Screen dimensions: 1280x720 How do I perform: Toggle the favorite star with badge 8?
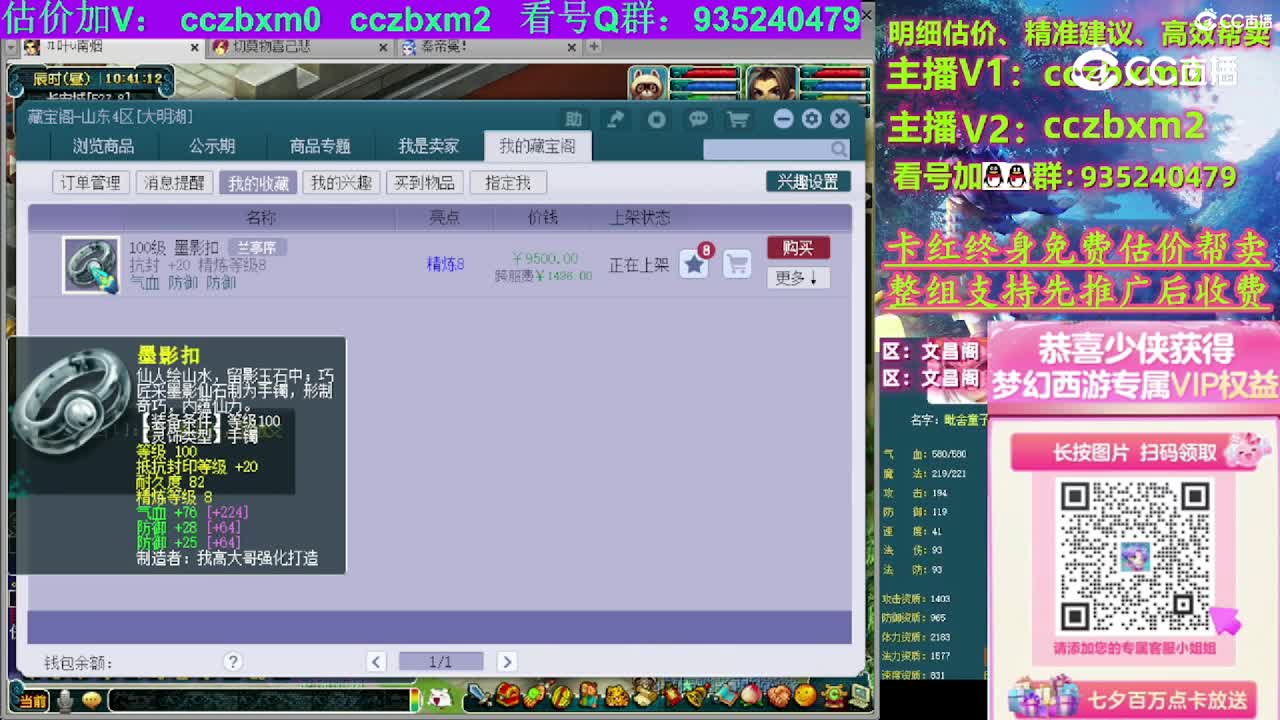point(694,264)
